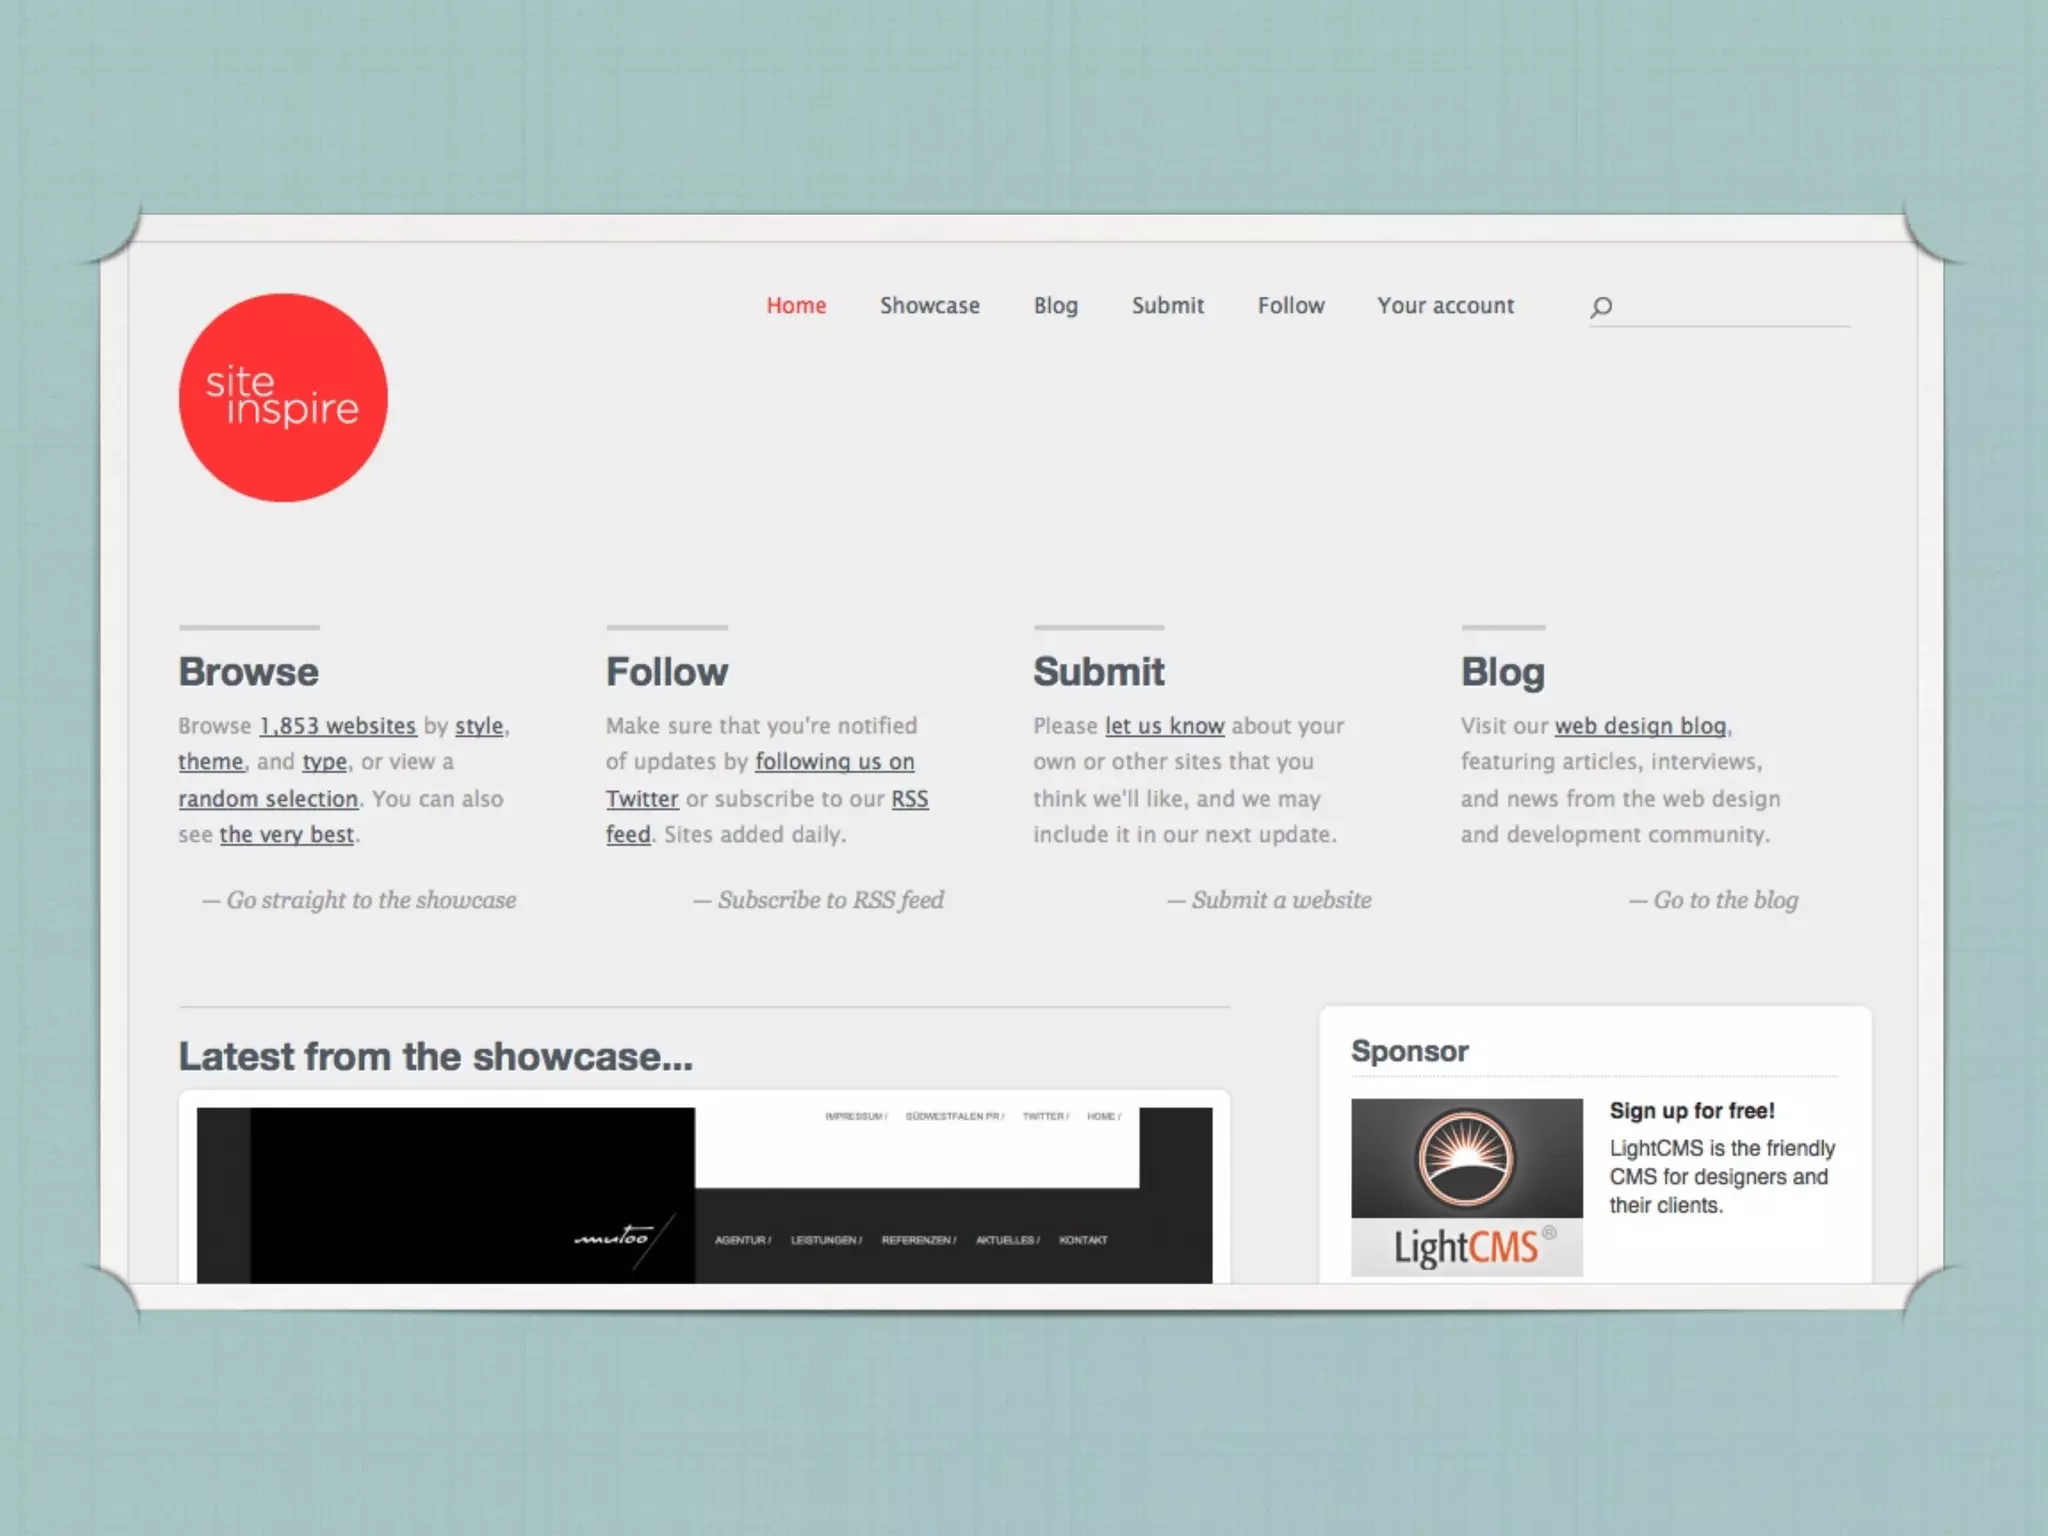Click into the search input field
This screenshot has width=2048, height=1536.
(1735, 307)
